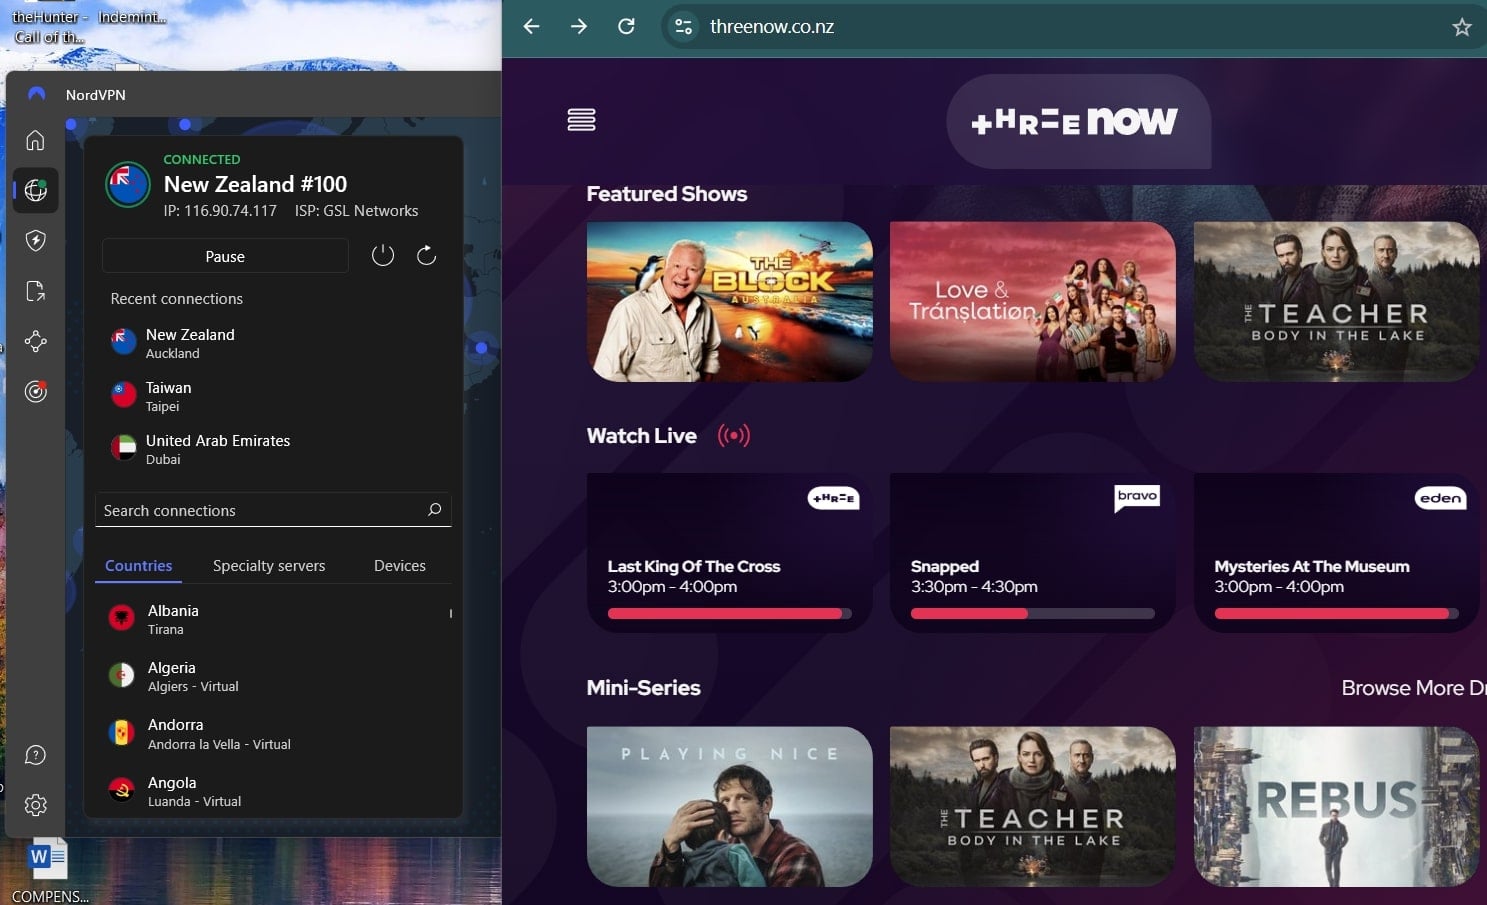This screenshot has height=905, width=1487.
Task: Select the Meshnet file sharing sidebar icon
Action: [35, 291]
